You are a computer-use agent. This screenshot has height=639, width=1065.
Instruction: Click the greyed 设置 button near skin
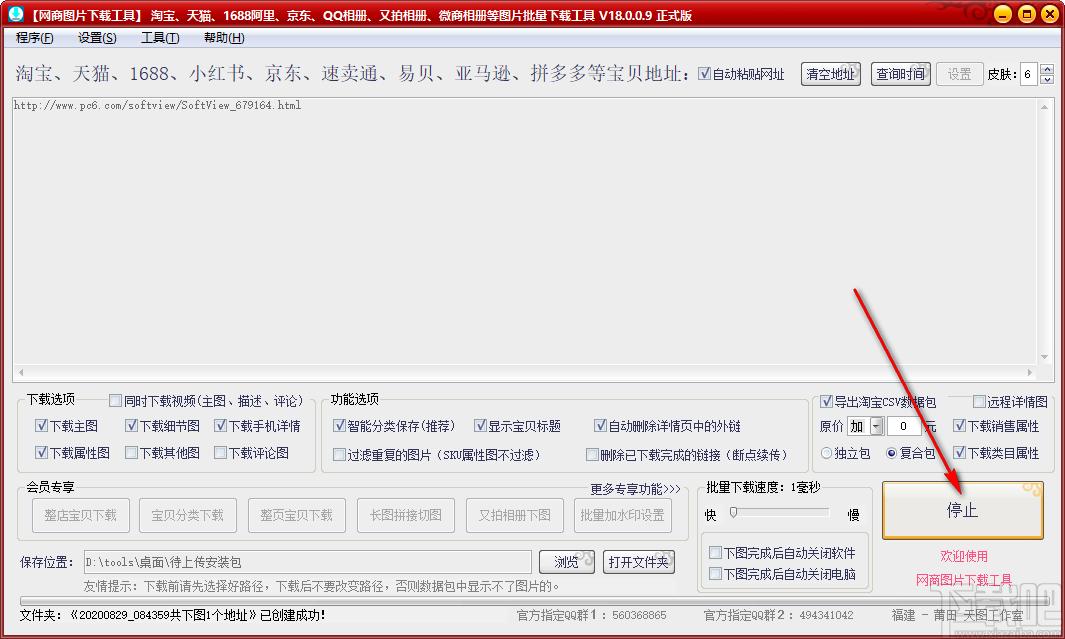959,74
